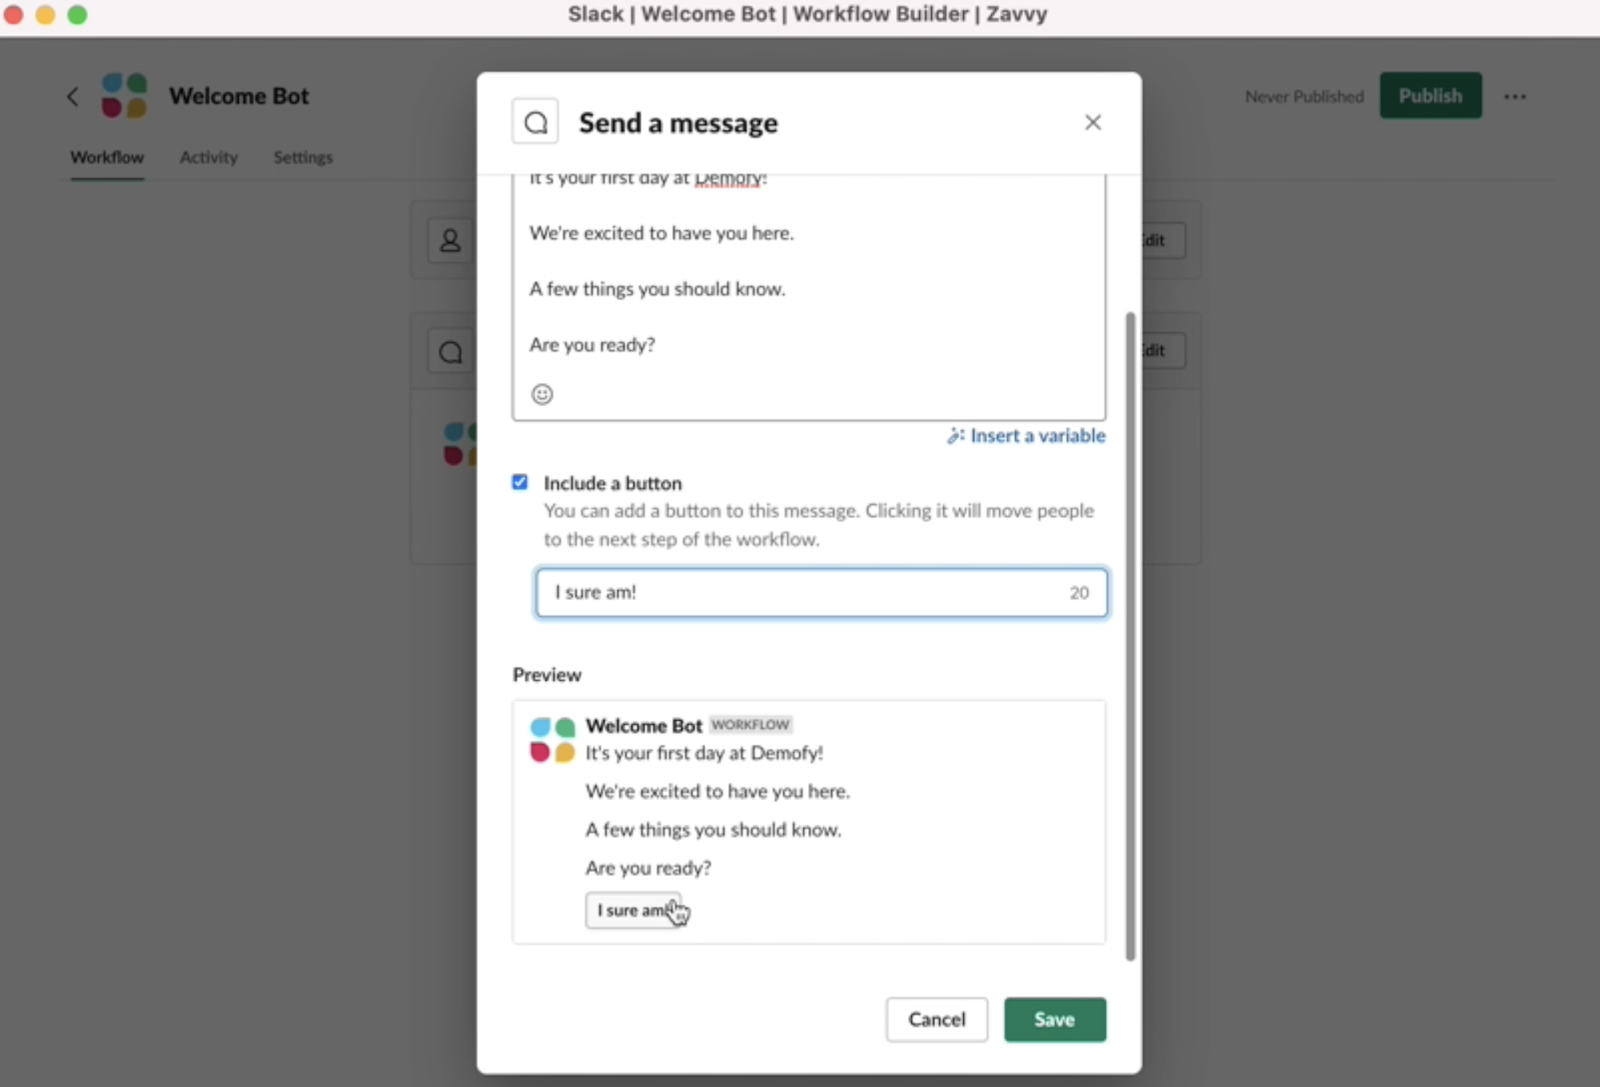Viewport: 1600px width, 1087px height.
Task: Open the emoji picker in the message editor
Action: 542,393
